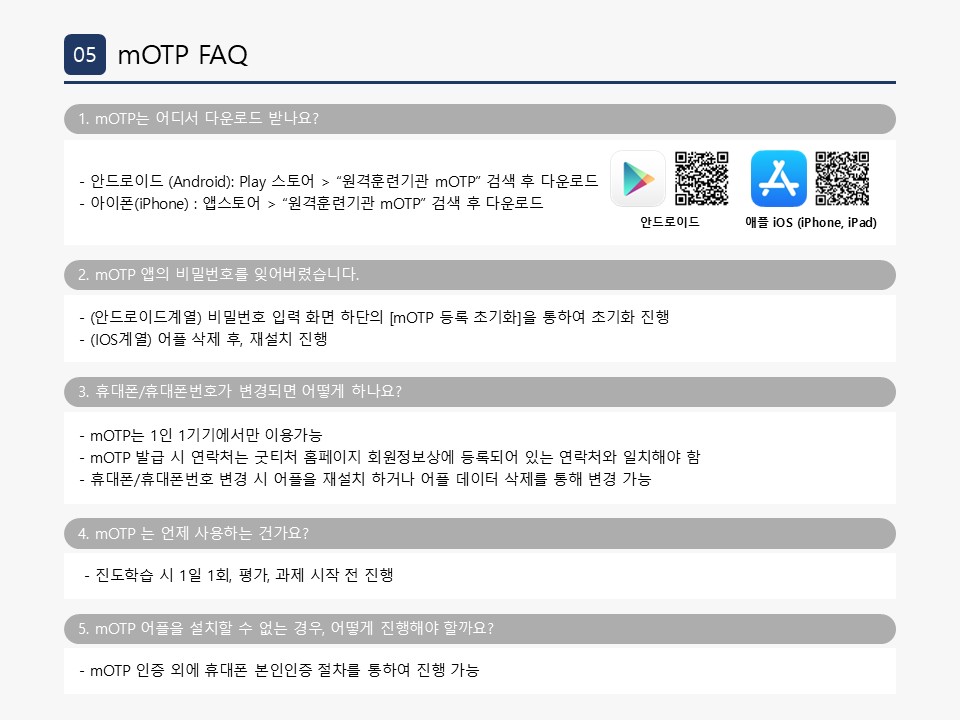
Task: Click the iPhone 앱스토어 download instruction line
Action: click(311, 203)
